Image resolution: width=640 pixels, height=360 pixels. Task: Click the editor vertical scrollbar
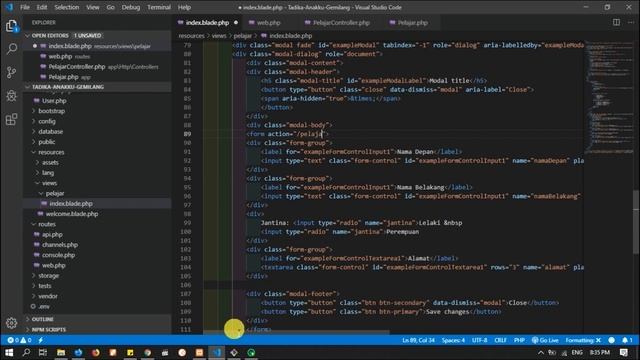click(637, 222)
